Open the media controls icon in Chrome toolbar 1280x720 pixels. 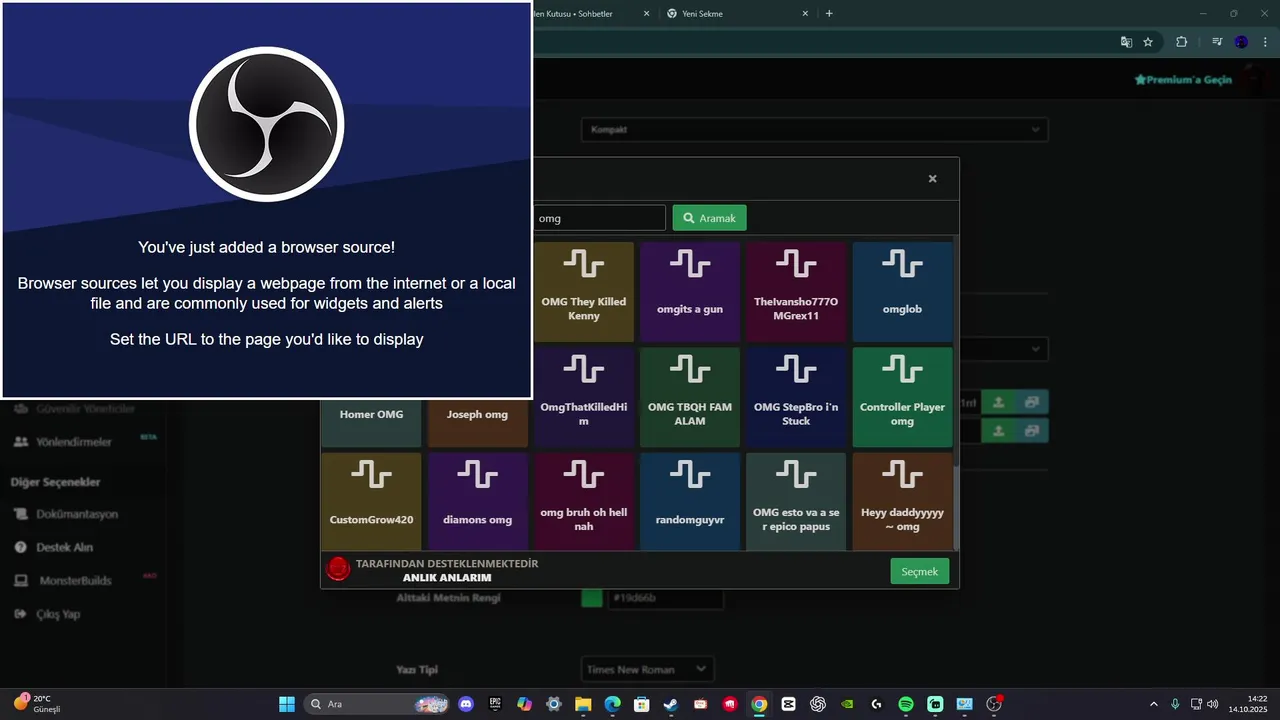click(x=1216, y=42)
